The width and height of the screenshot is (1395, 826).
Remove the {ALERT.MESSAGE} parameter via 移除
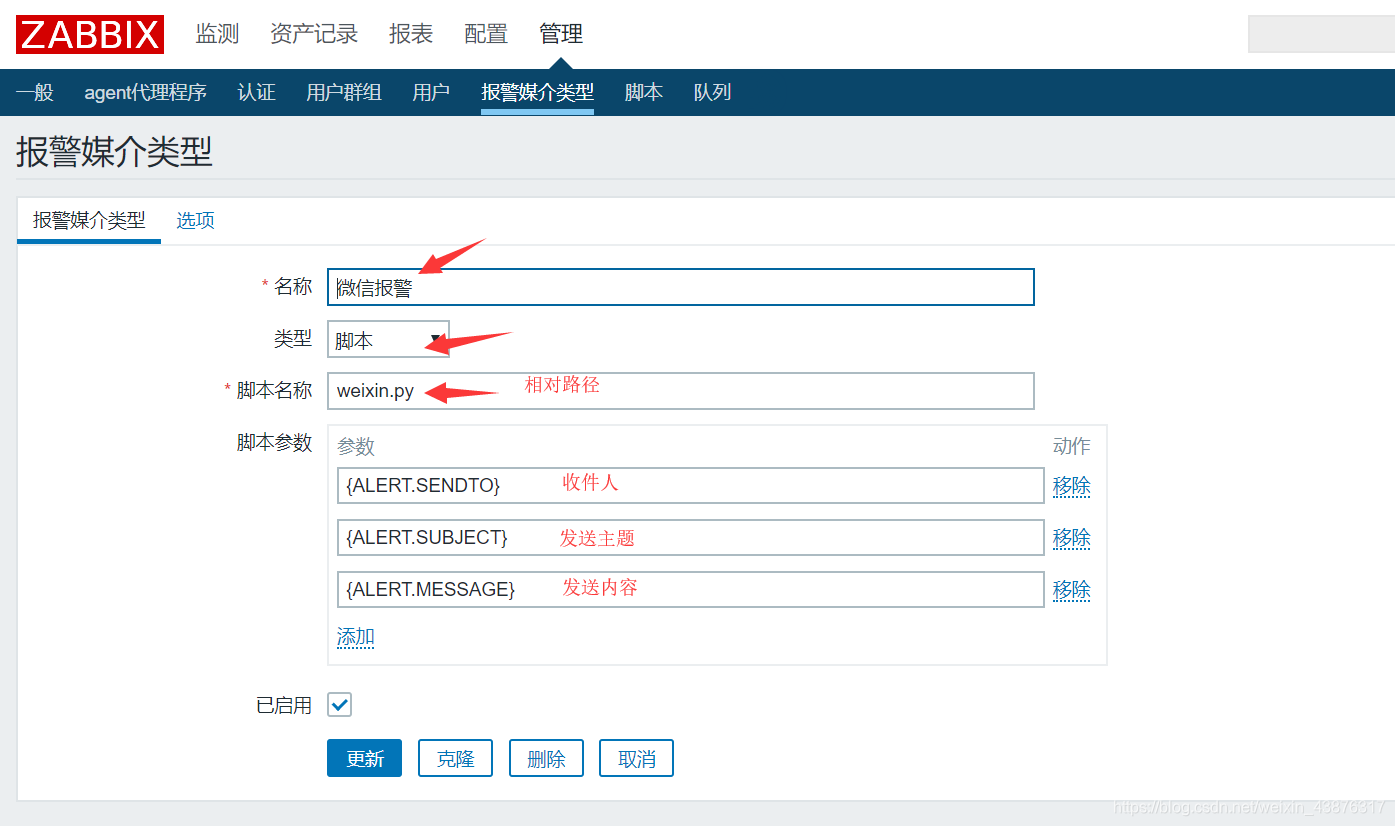[x=1072, y=590]
